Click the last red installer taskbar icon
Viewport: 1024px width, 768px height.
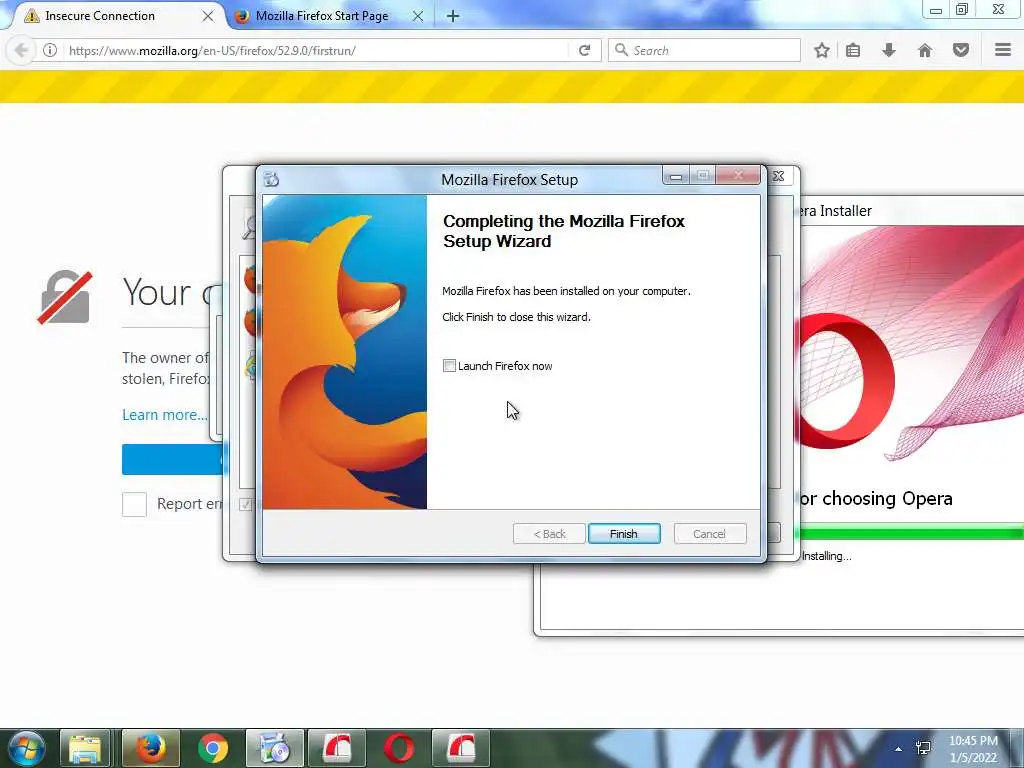(460, 748)
